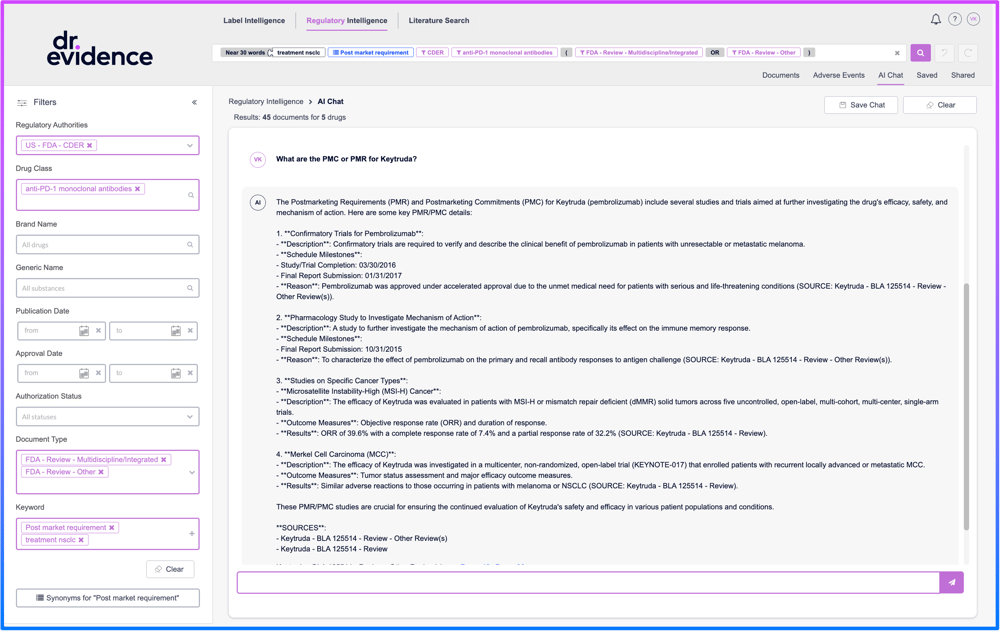Remove the treatment nsclc keyword tag
This screenshot has width=1000, height=631.
pyautogui.click(x=81, y=540)
